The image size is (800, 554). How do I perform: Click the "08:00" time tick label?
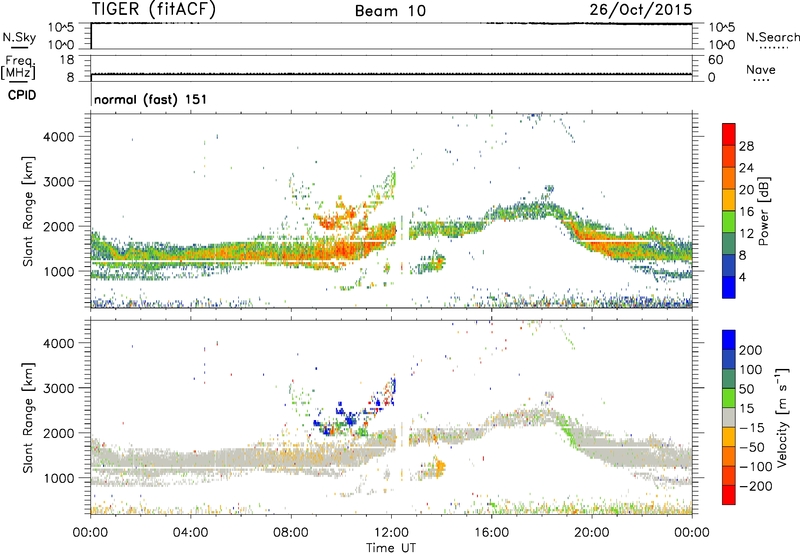(291, 533)
